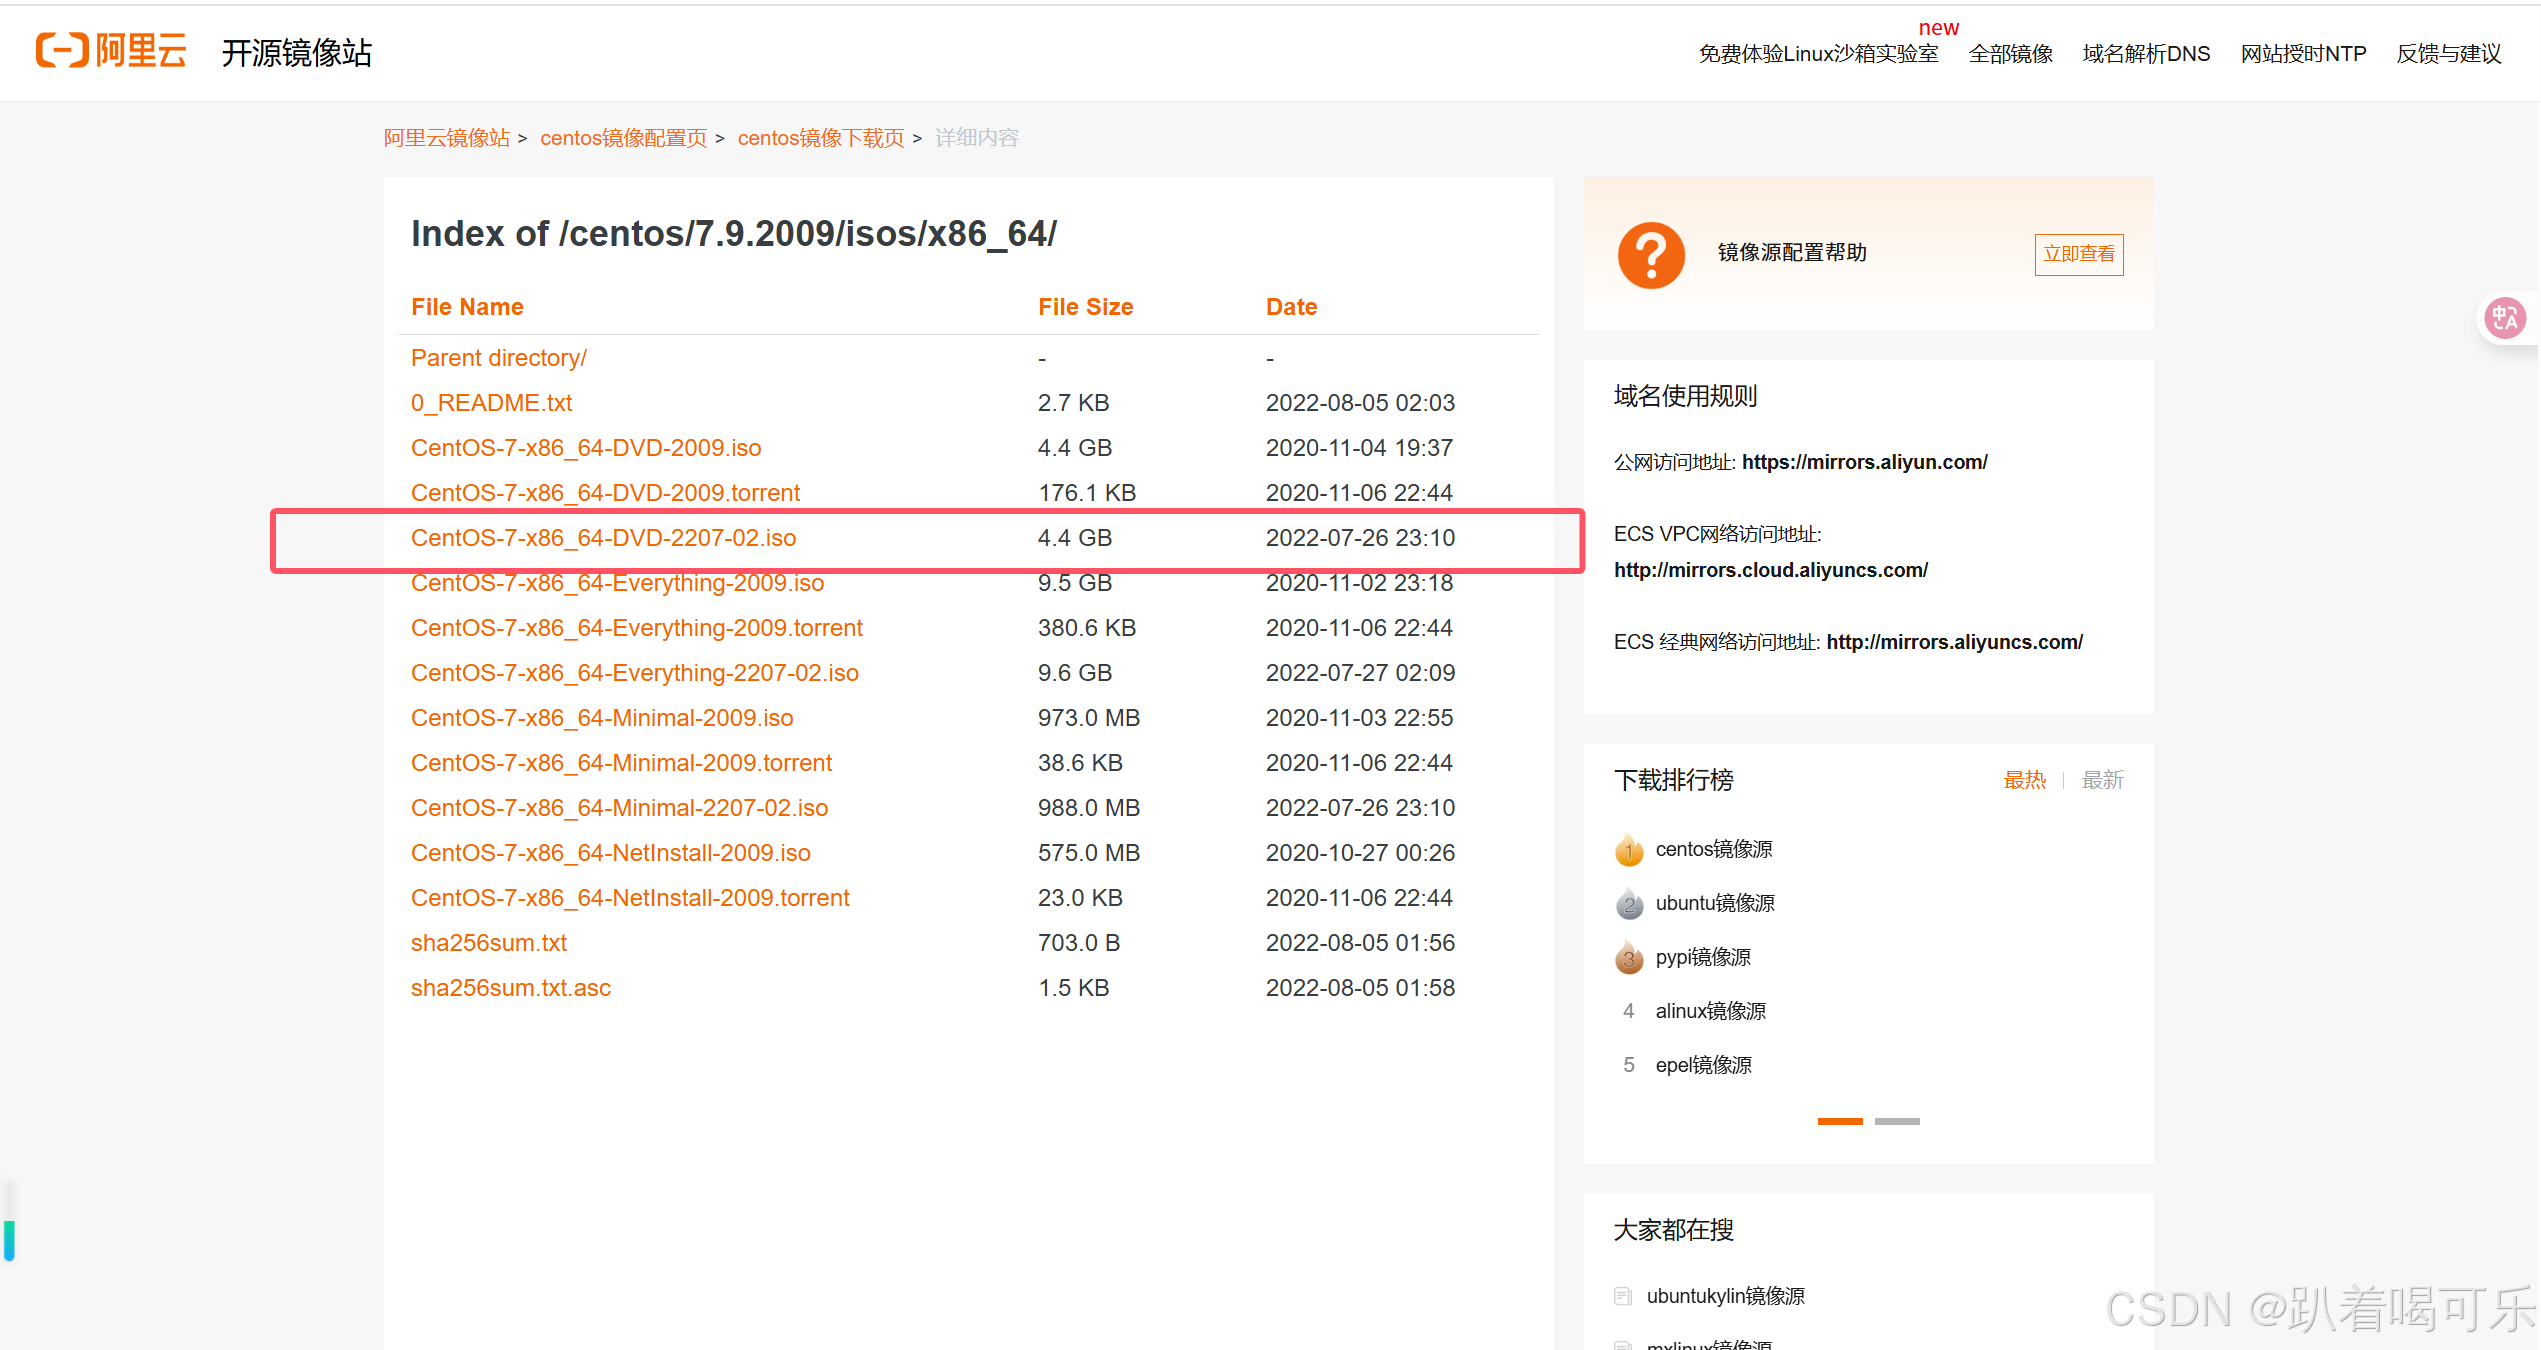Go to centos镜像配置页 breadcrumb

tap(623, 138)
